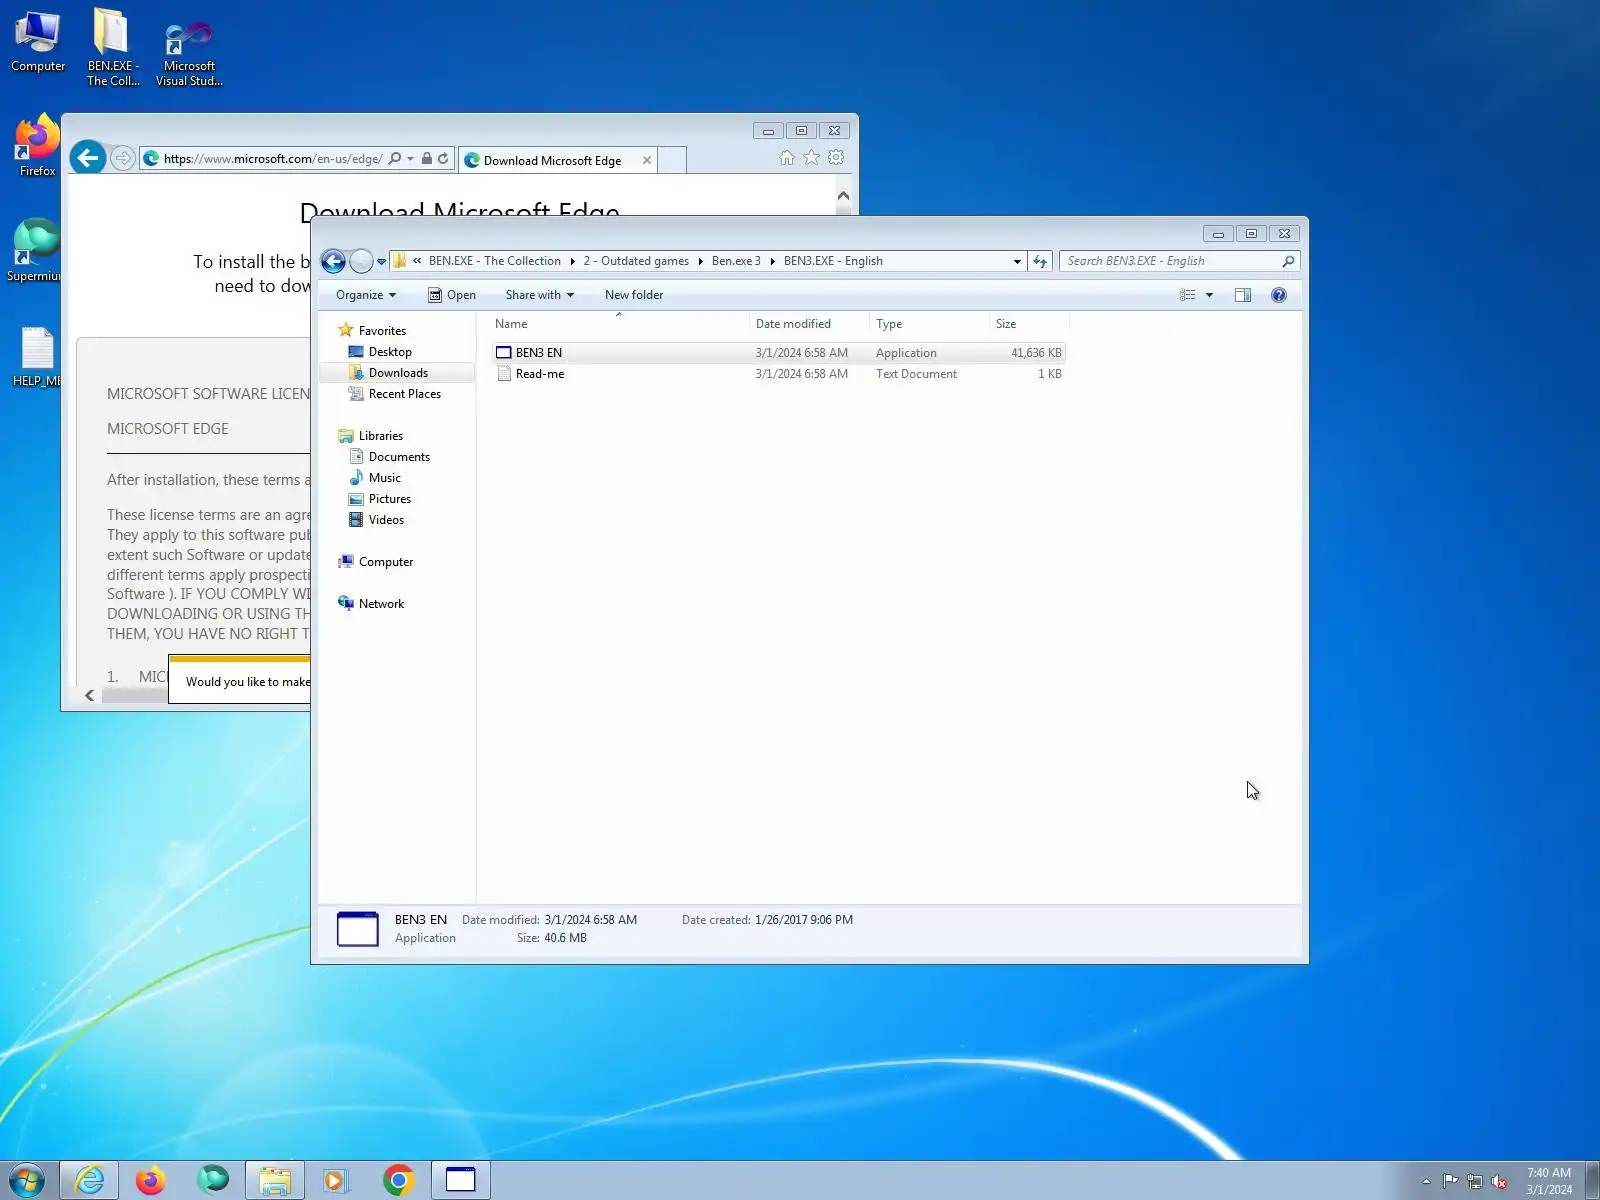
Task: Click the New folder button
Action: 634,295
